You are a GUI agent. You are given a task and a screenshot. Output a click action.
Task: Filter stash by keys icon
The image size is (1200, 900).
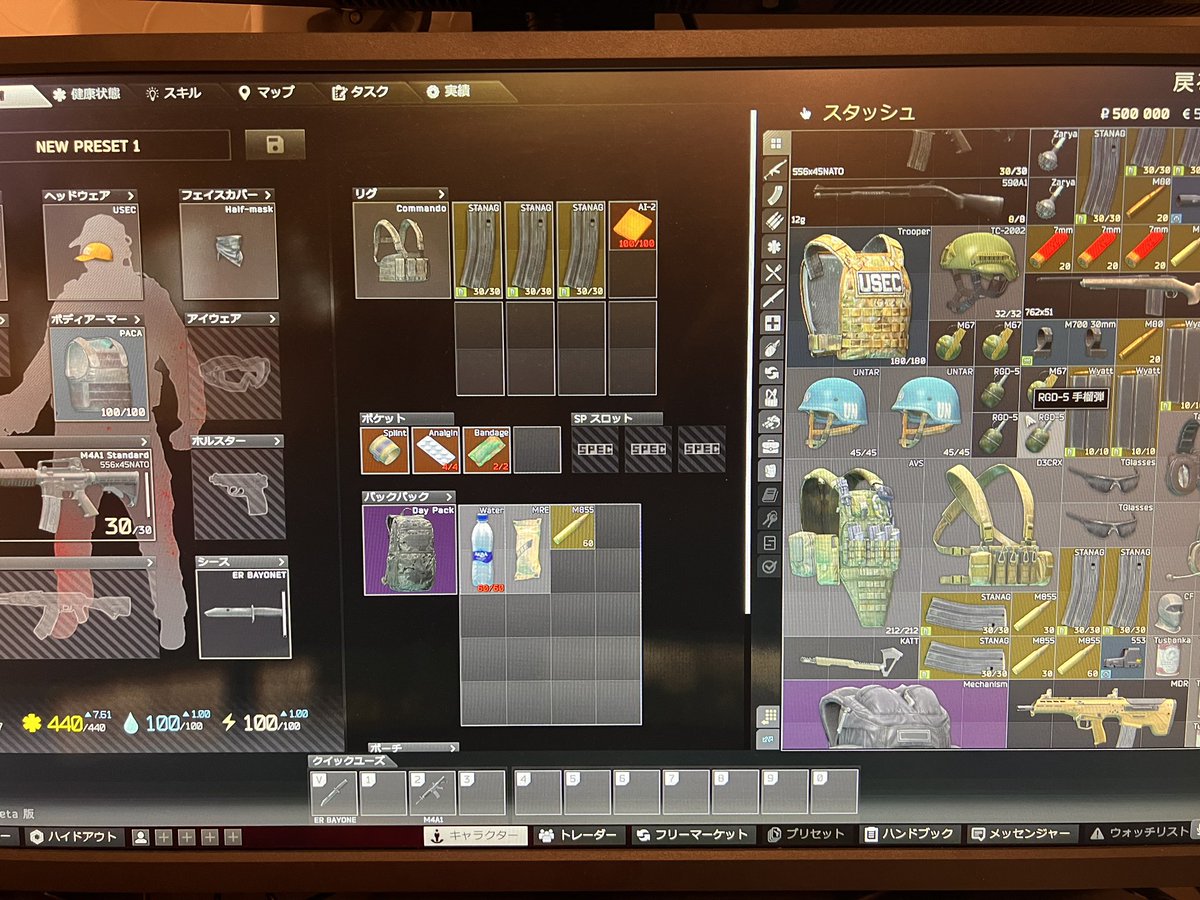[x=770, y=518]
